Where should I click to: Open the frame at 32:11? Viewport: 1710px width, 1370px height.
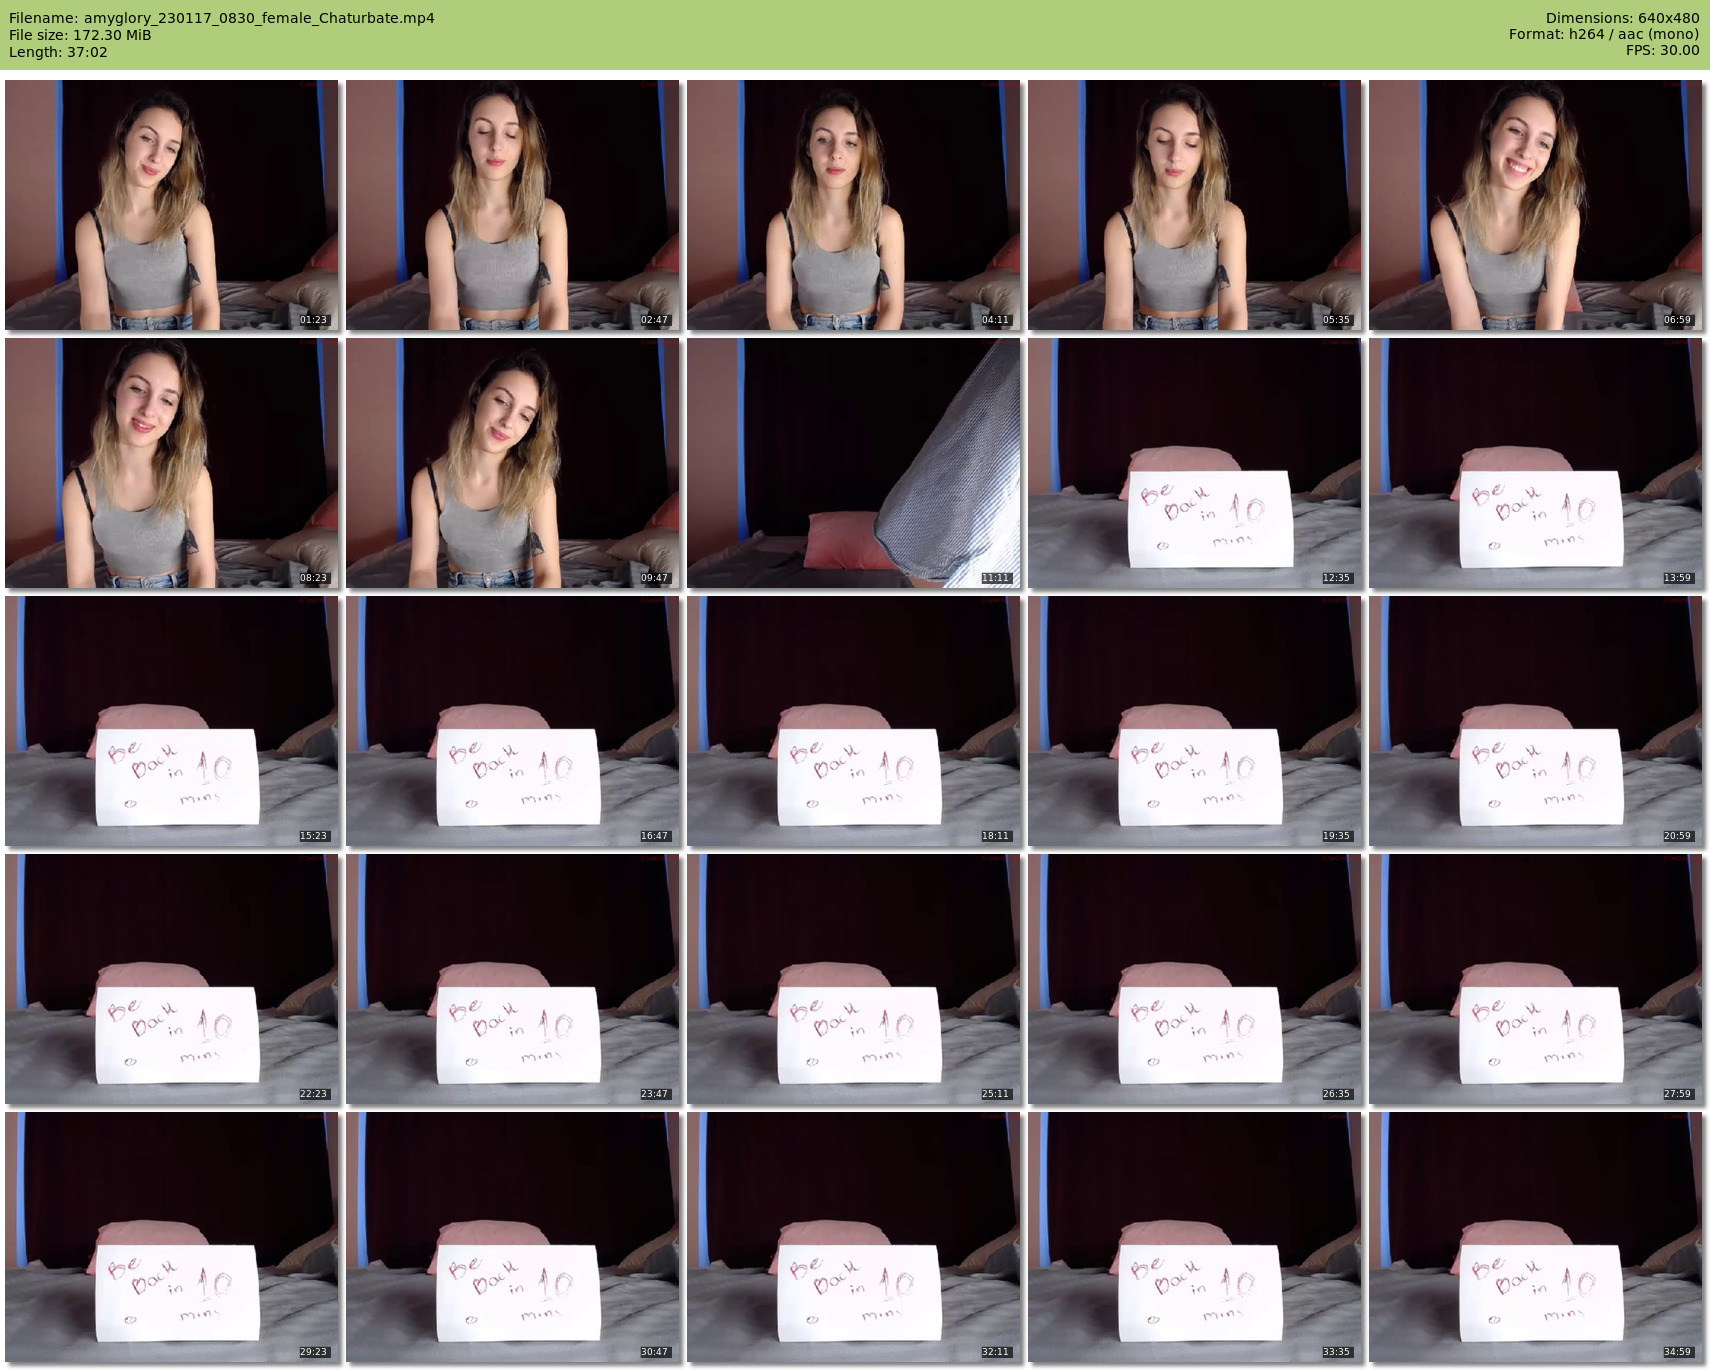854,1237
